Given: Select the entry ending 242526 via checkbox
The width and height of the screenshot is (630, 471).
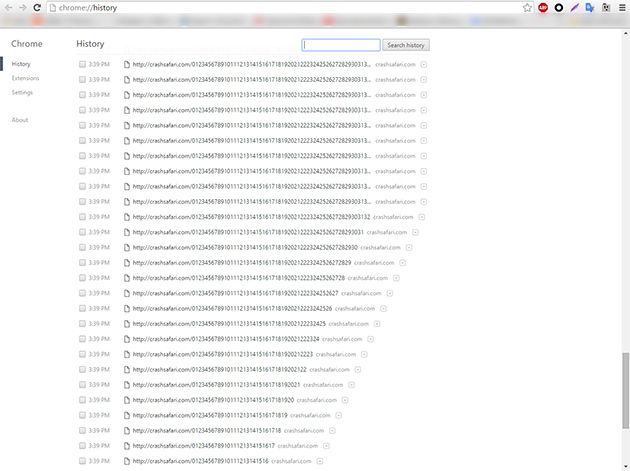Looking at the screenshot, I should point(82,309).
